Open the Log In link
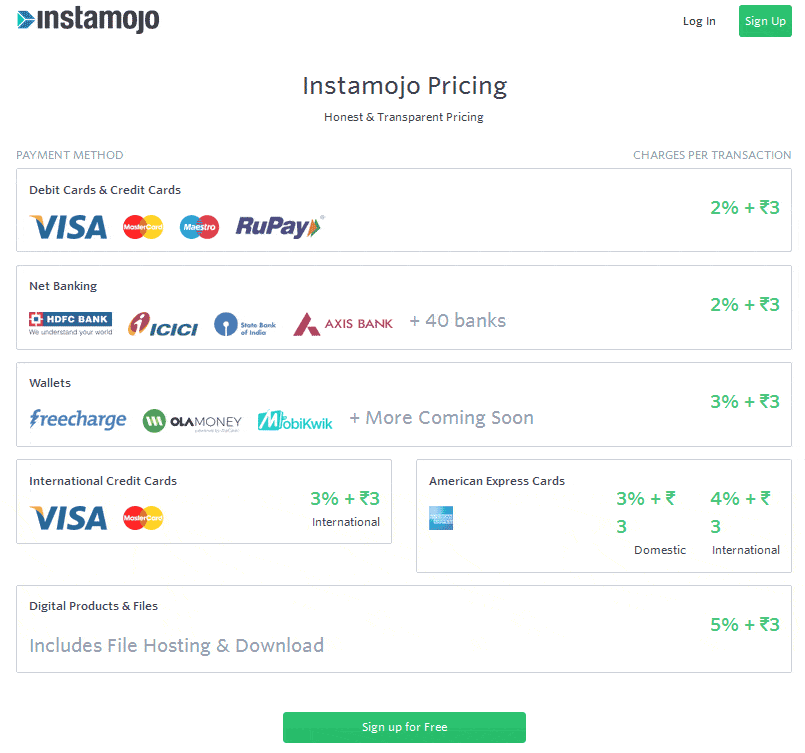The image size is (805, 753). [699, 21]
